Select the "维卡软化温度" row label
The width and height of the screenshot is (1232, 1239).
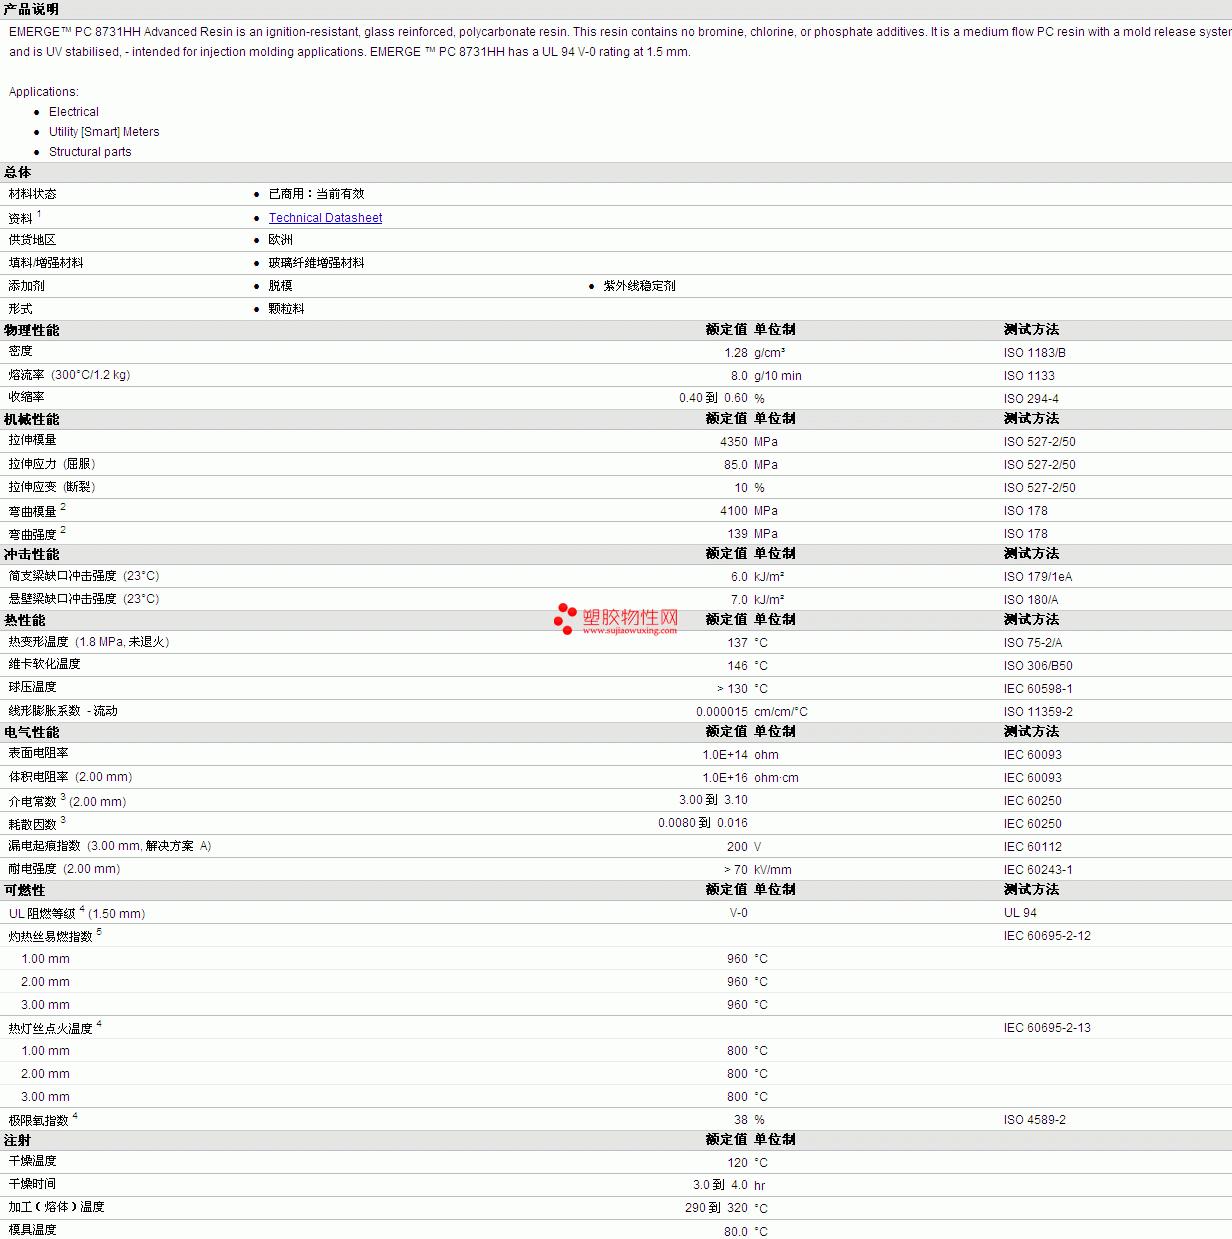[x=45, y=664]
